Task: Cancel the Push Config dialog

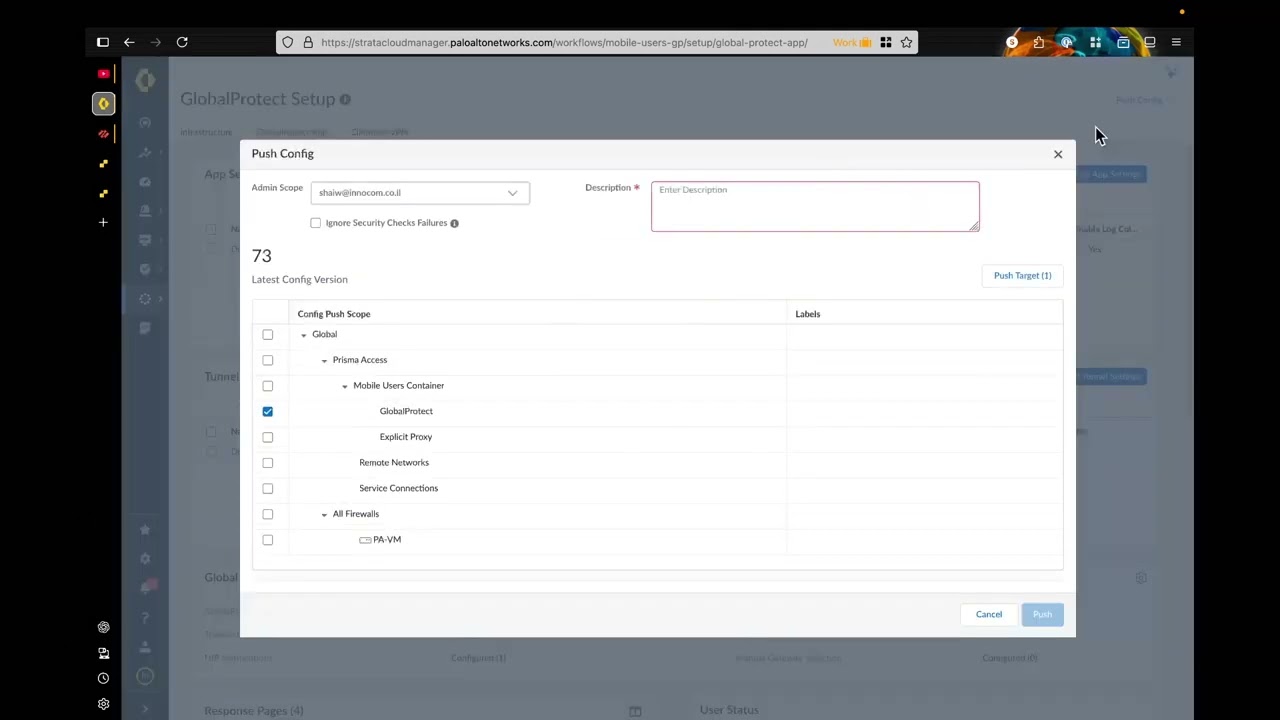Action: 989,614
